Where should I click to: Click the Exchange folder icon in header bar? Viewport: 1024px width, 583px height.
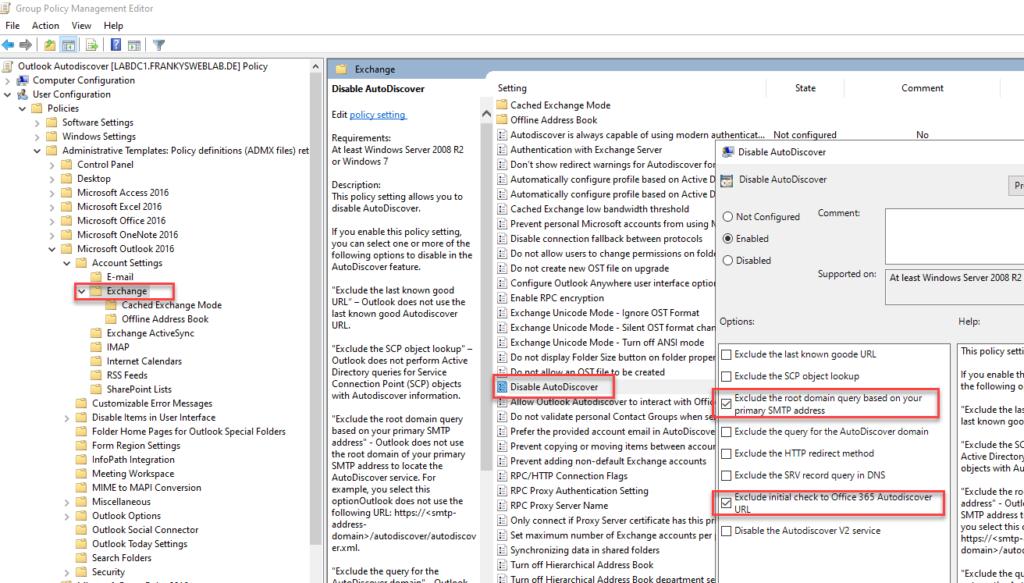(x=341, y=69)
